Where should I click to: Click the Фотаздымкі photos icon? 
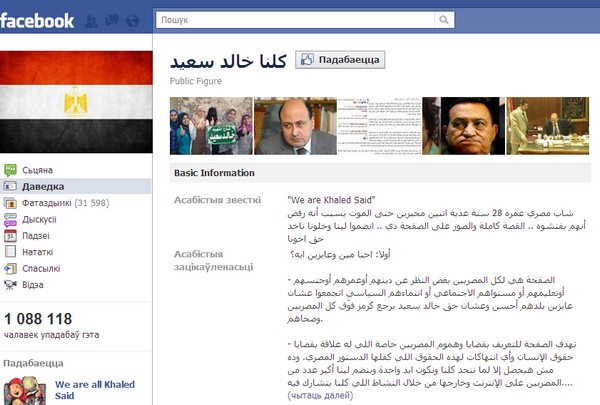pyautogui.click(x=10, y=203)
